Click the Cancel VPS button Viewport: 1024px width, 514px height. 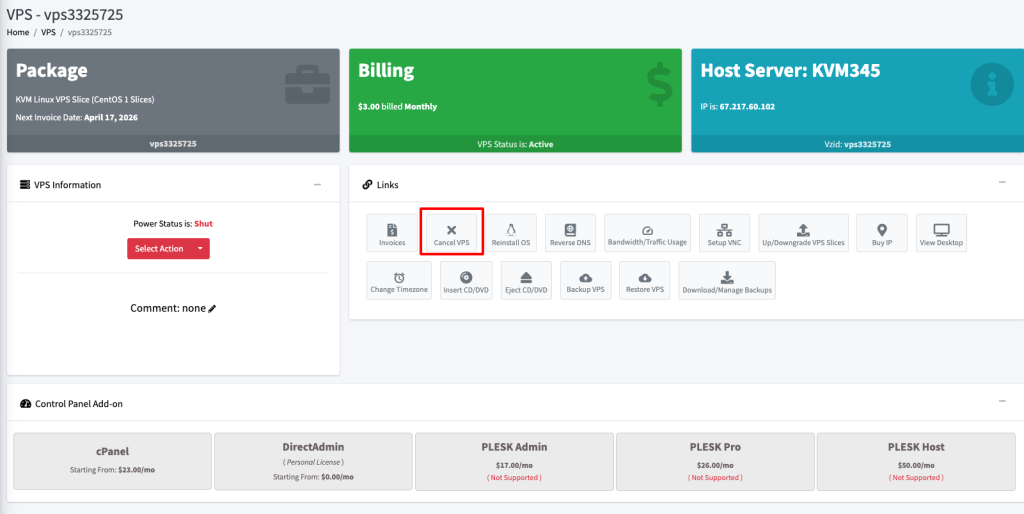click(x=451, y=233)
